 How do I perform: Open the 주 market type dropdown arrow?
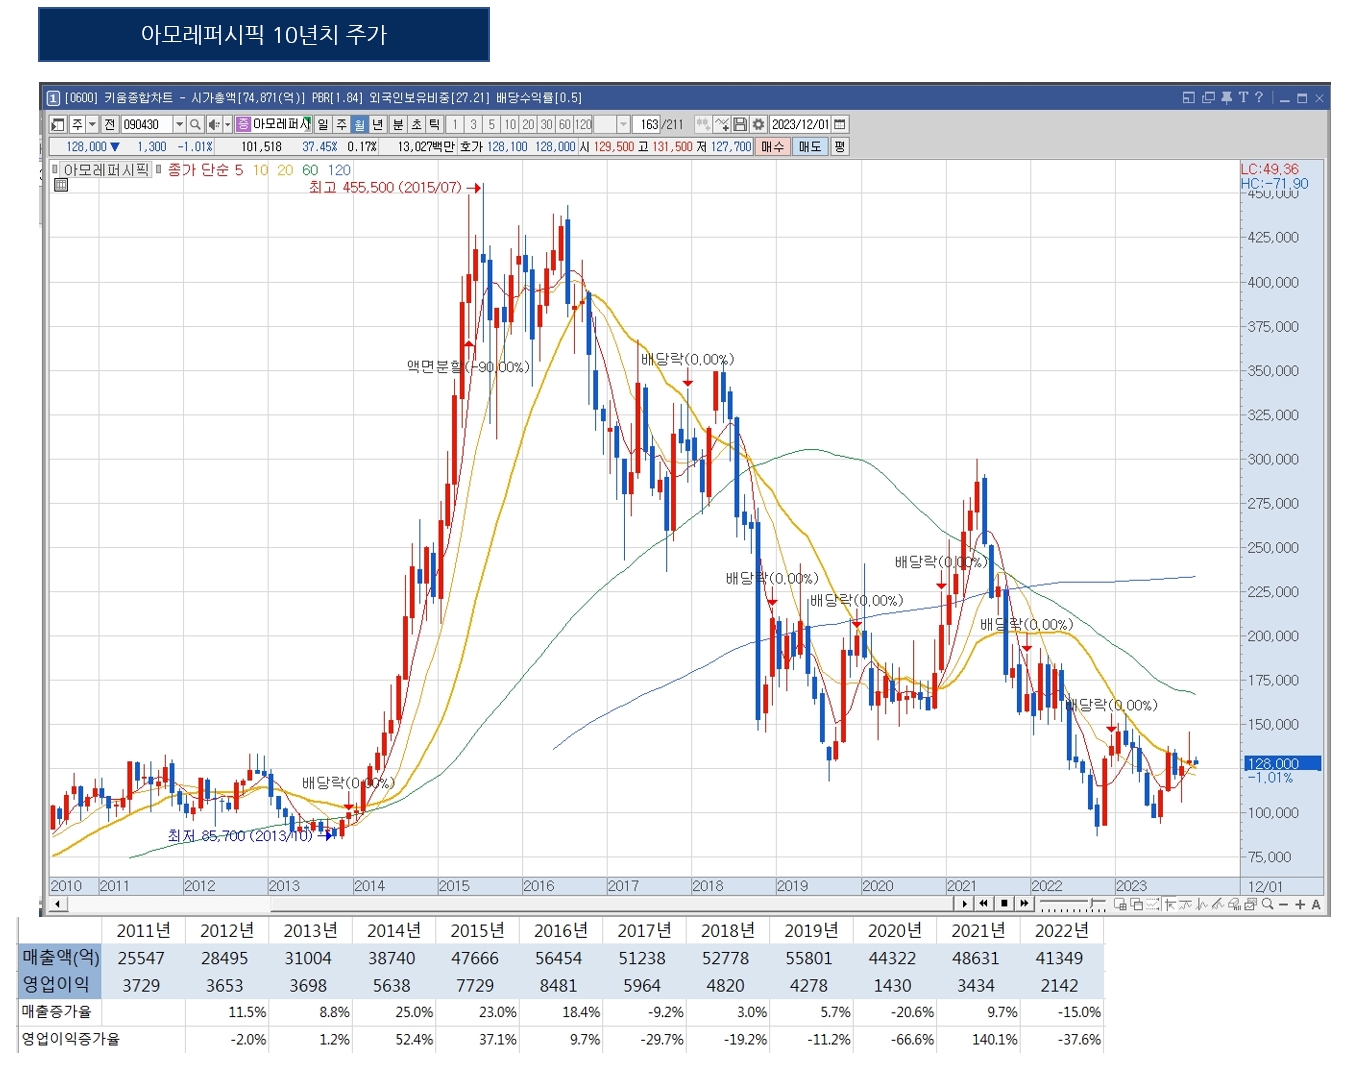(92, 124)
